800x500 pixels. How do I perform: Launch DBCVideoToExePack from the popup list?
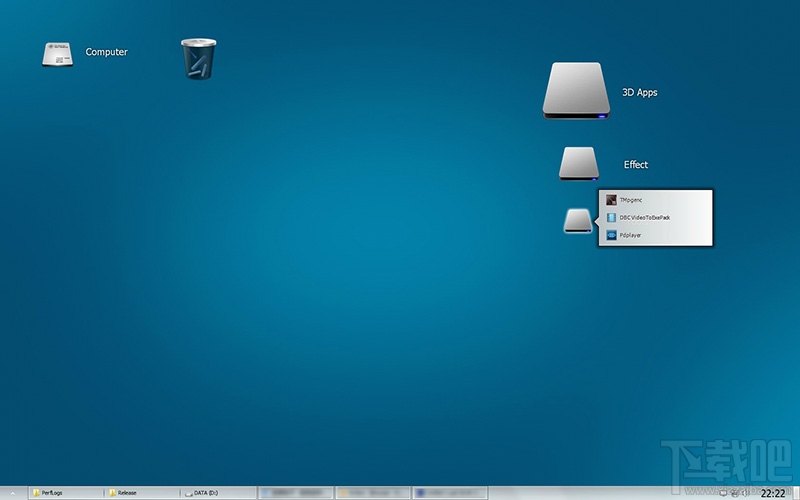click(x=644, y=217)
